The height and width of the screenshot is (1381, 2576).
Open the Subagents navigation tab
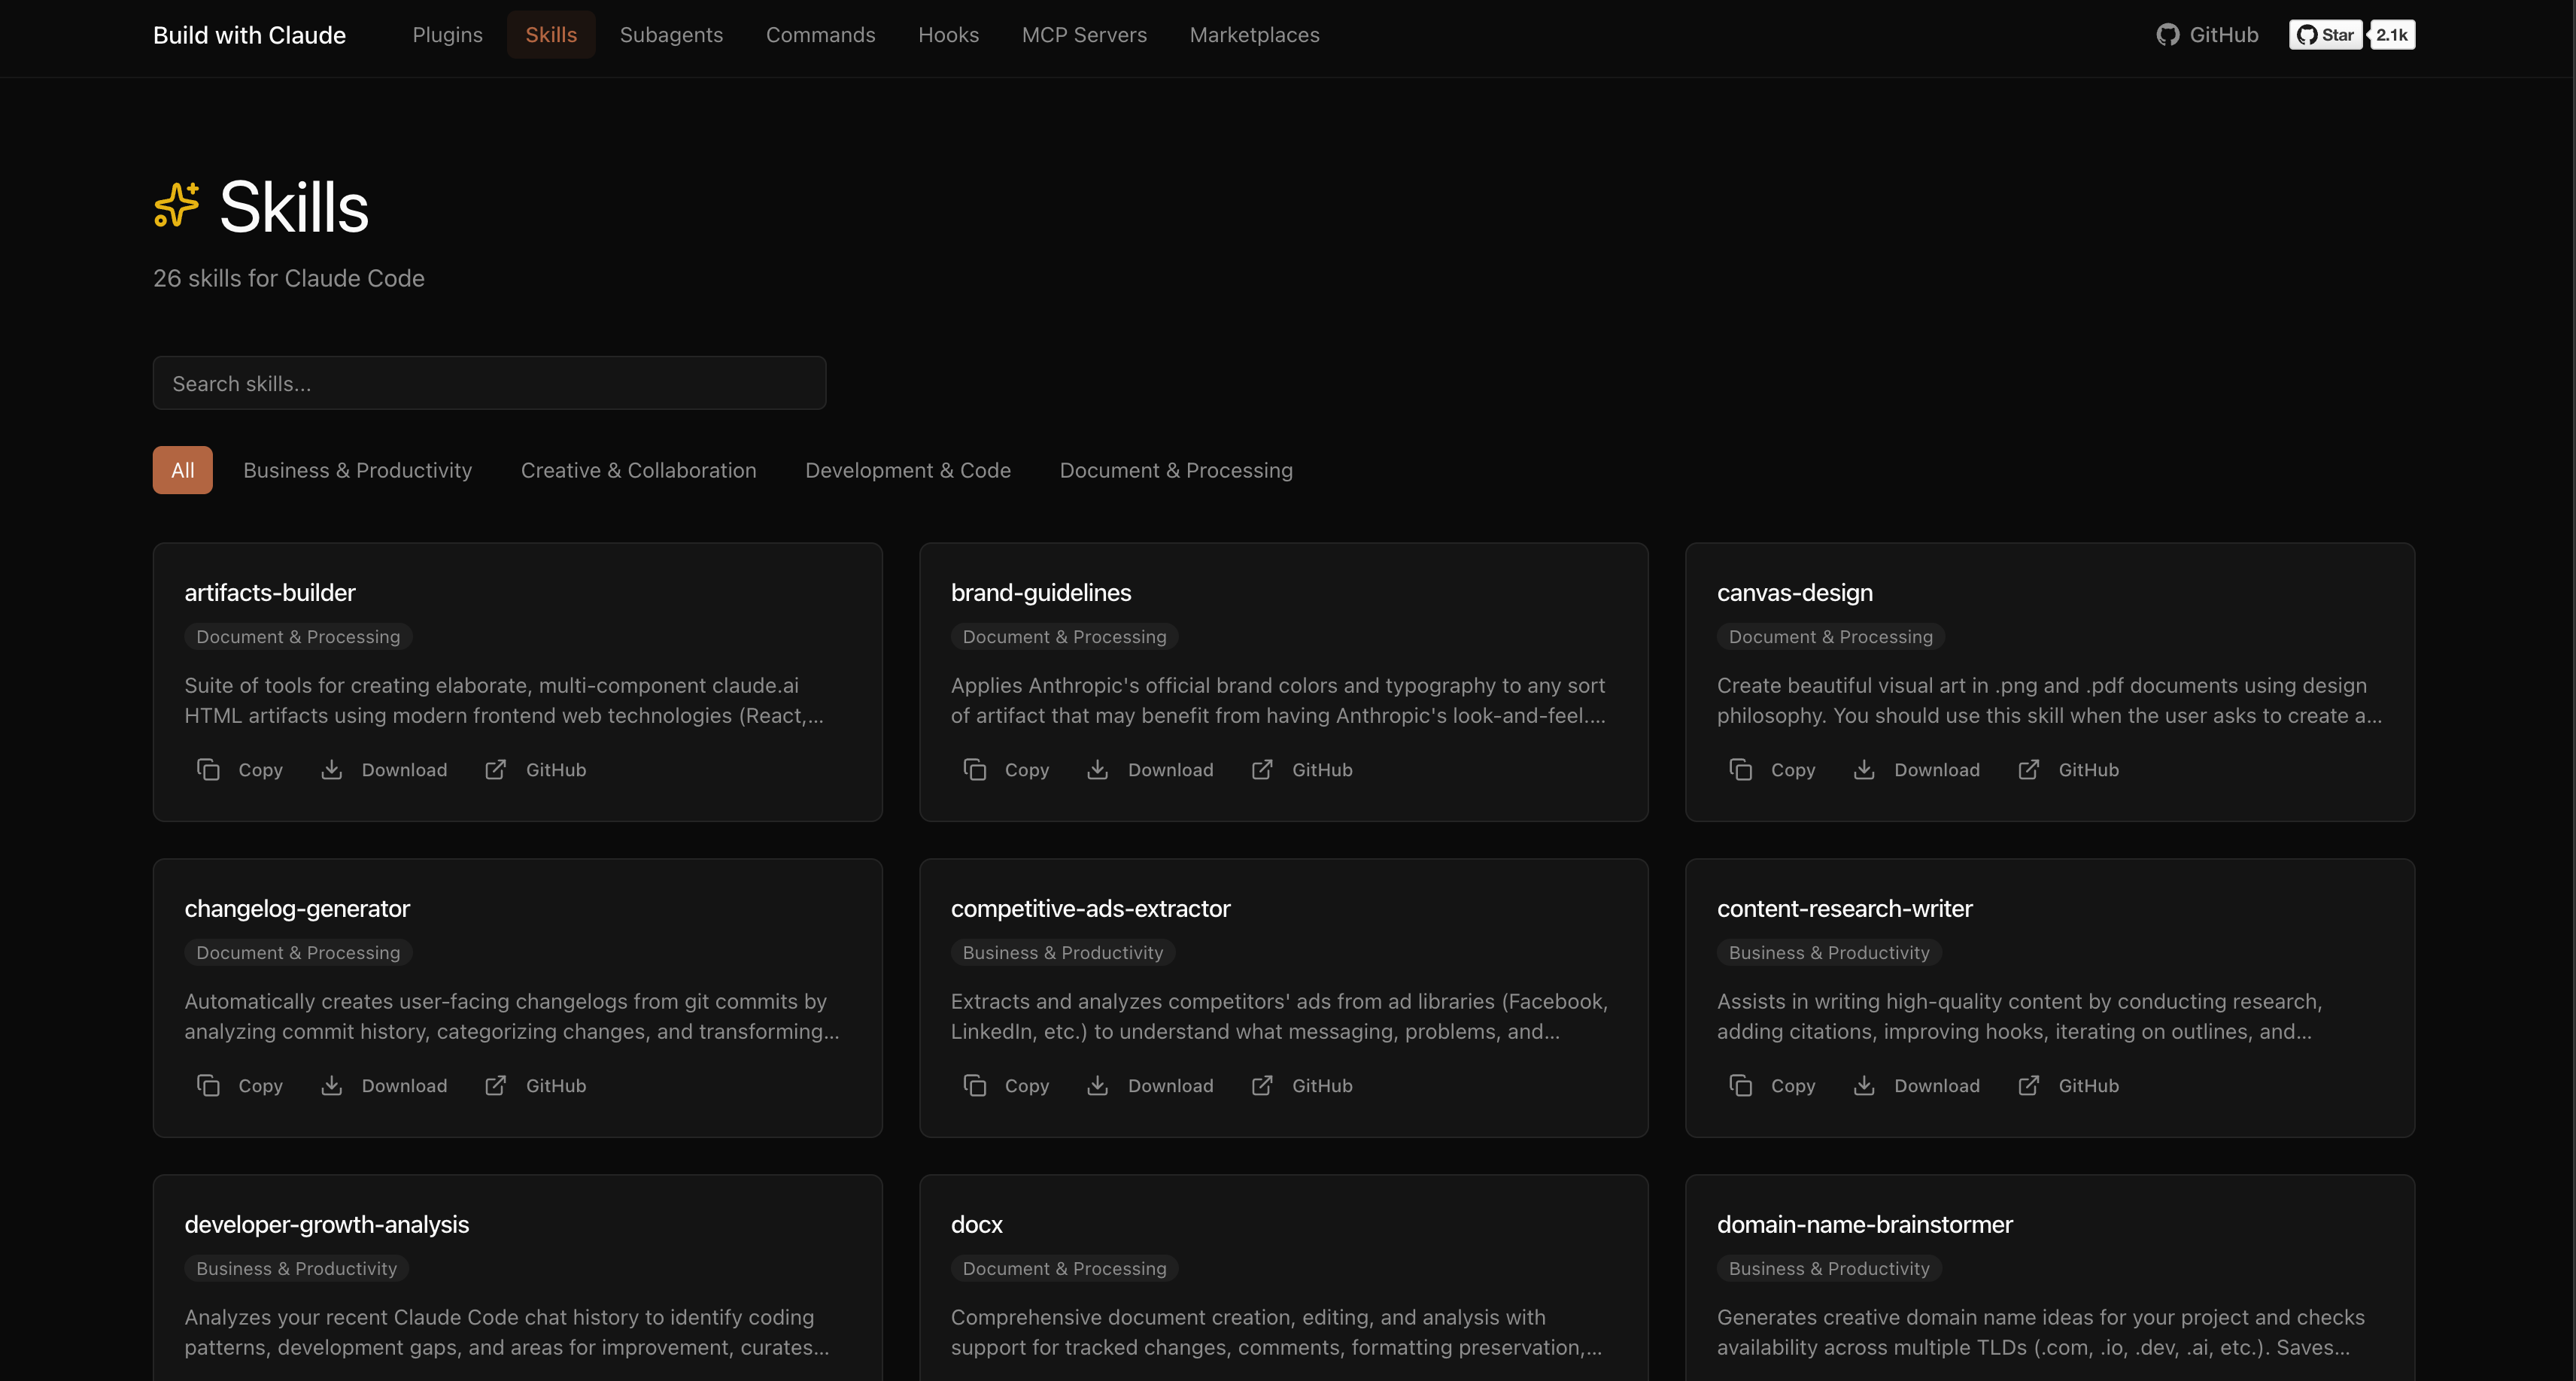click(x=671, y=35)
